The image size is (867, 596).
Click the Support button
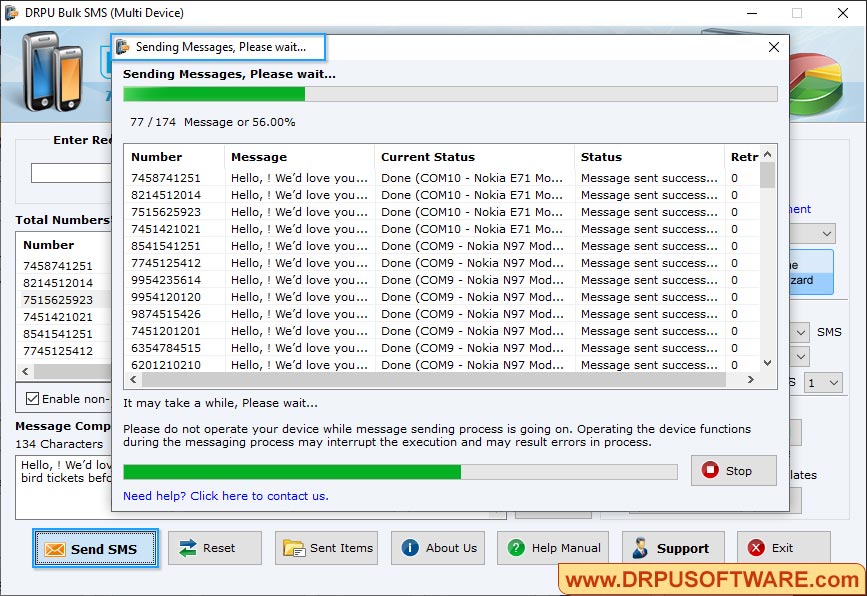pyautogui.click(x=673, y=548)
